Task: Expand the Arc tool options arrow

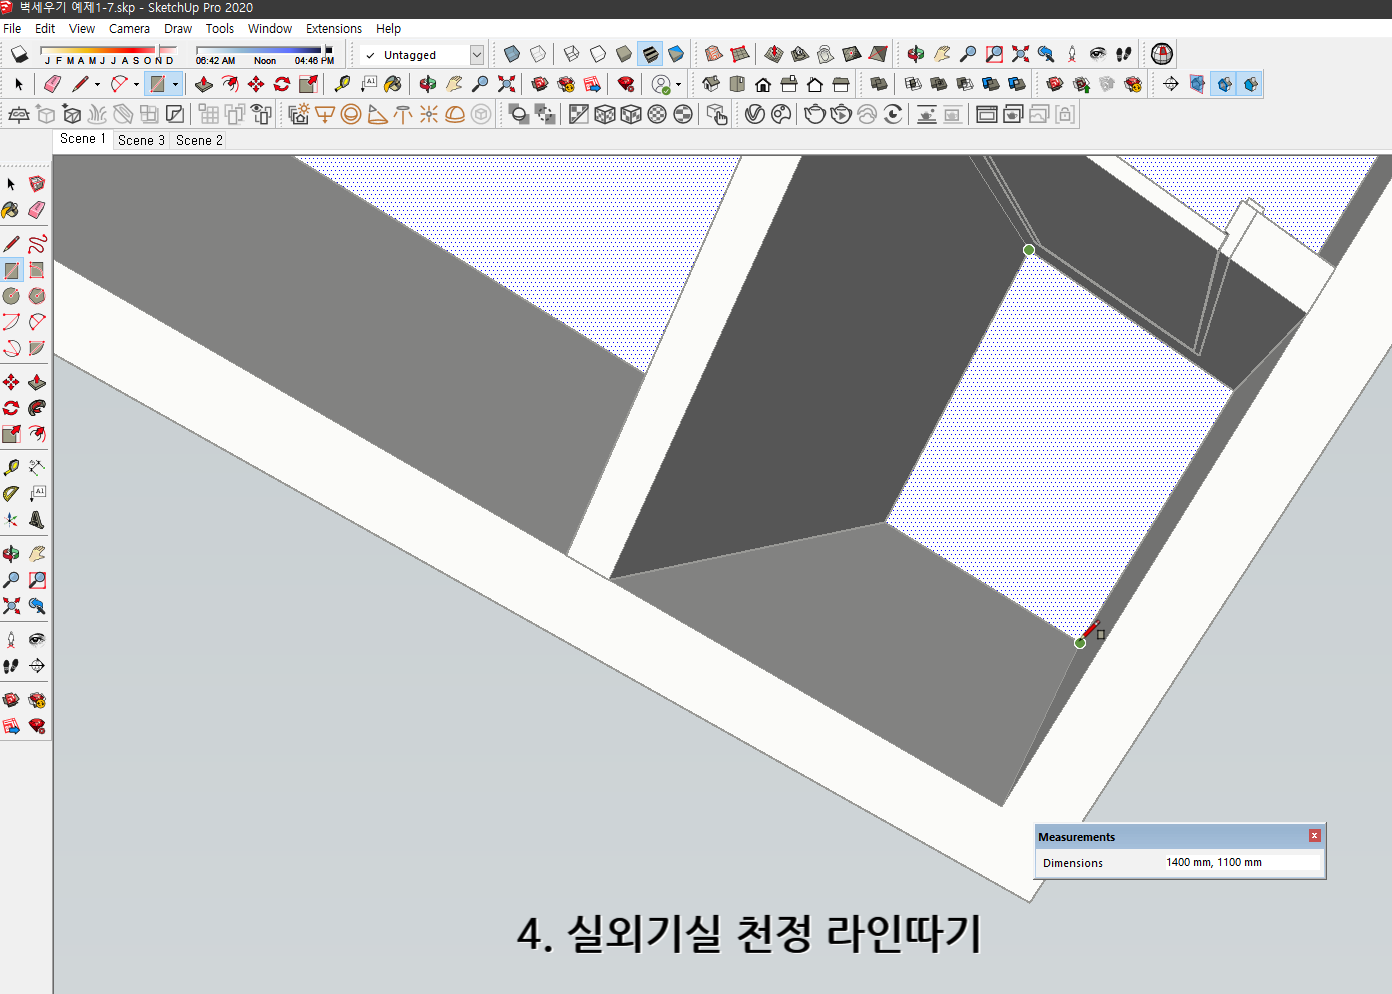Action: pos(137,84)
